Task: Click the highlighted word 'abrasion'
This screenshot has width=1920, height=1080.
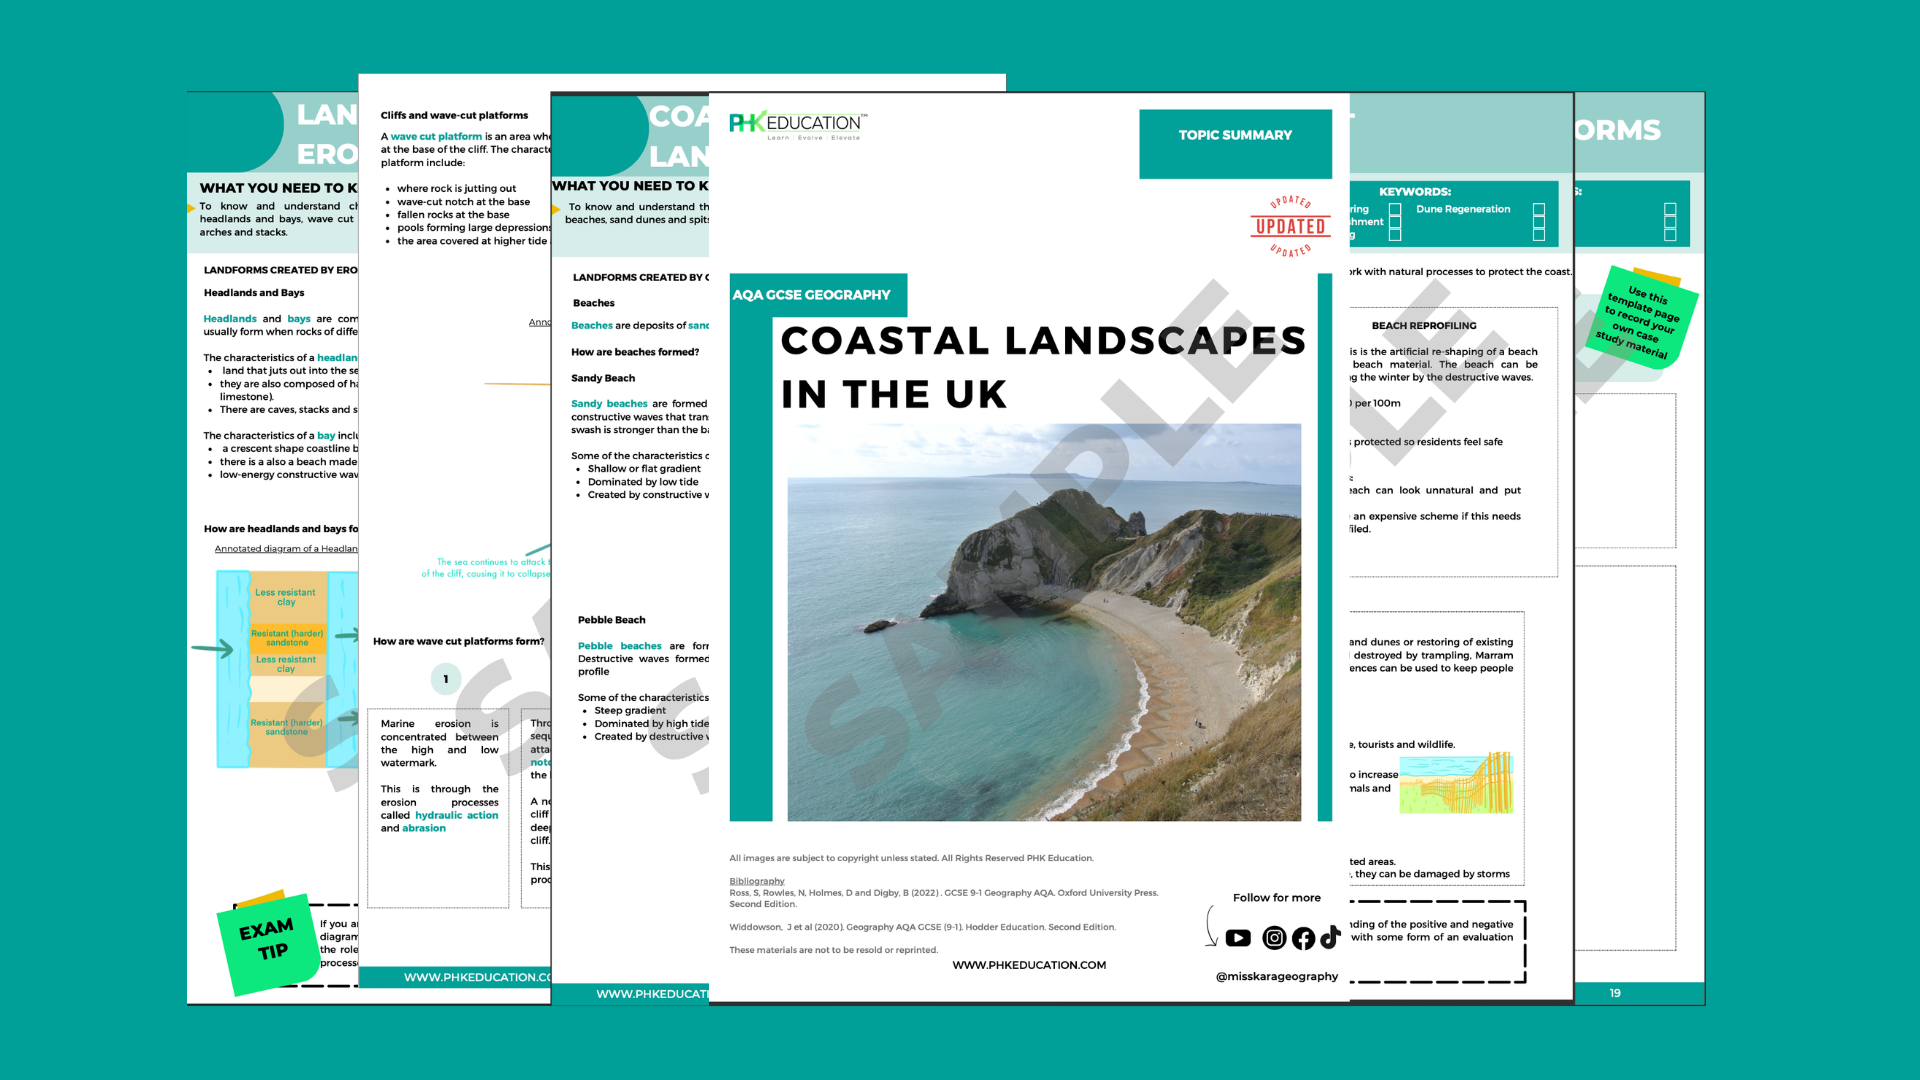Action: (424, 829)
